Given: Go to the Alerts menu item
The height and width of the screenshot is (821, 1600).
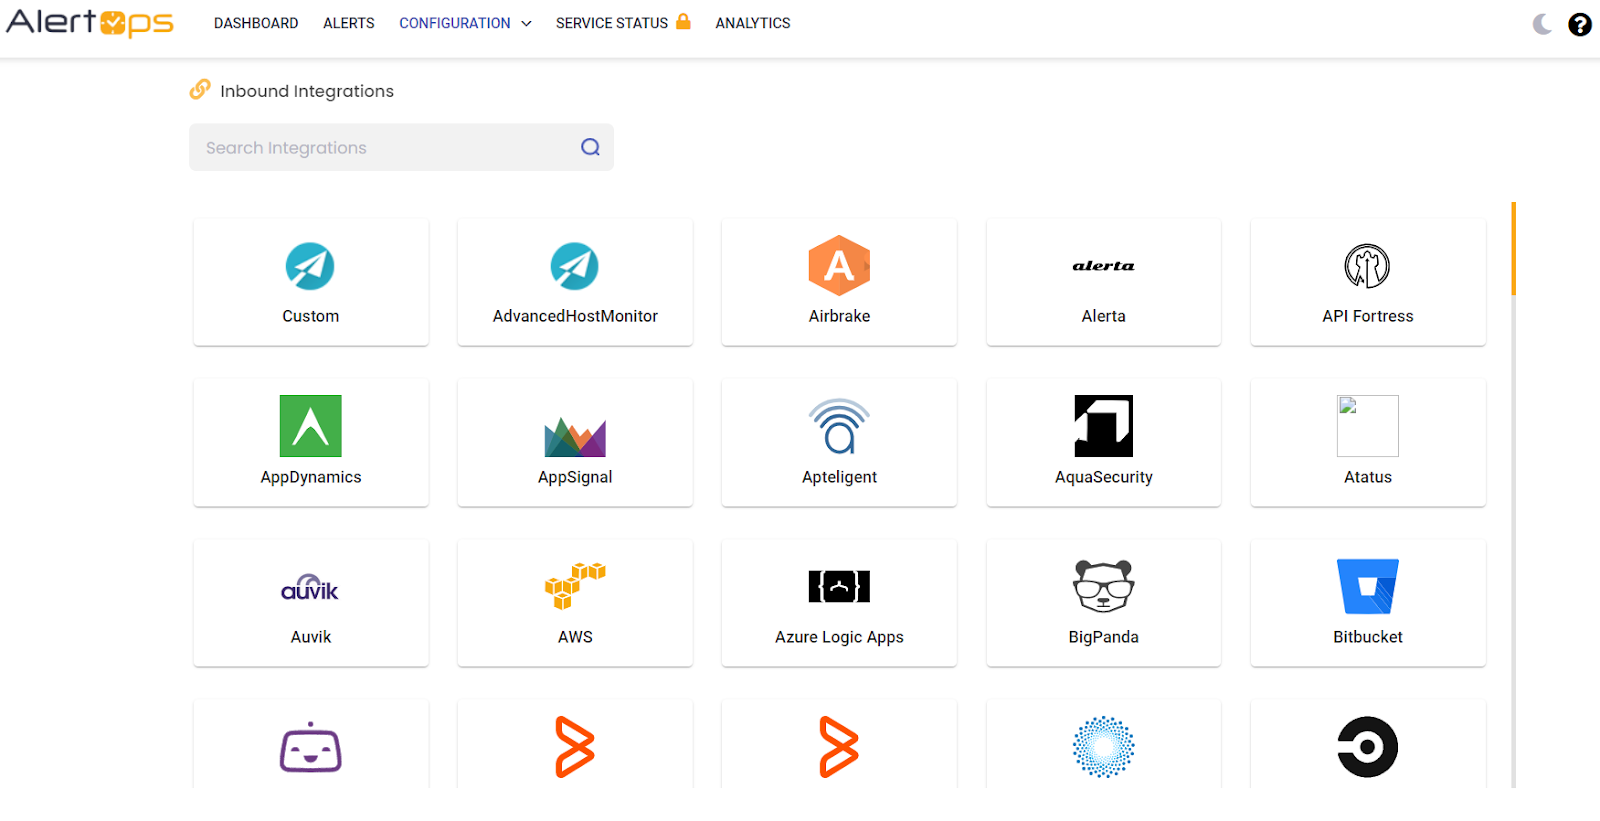Looking at the screenshot, I should (x=348, y=23).
